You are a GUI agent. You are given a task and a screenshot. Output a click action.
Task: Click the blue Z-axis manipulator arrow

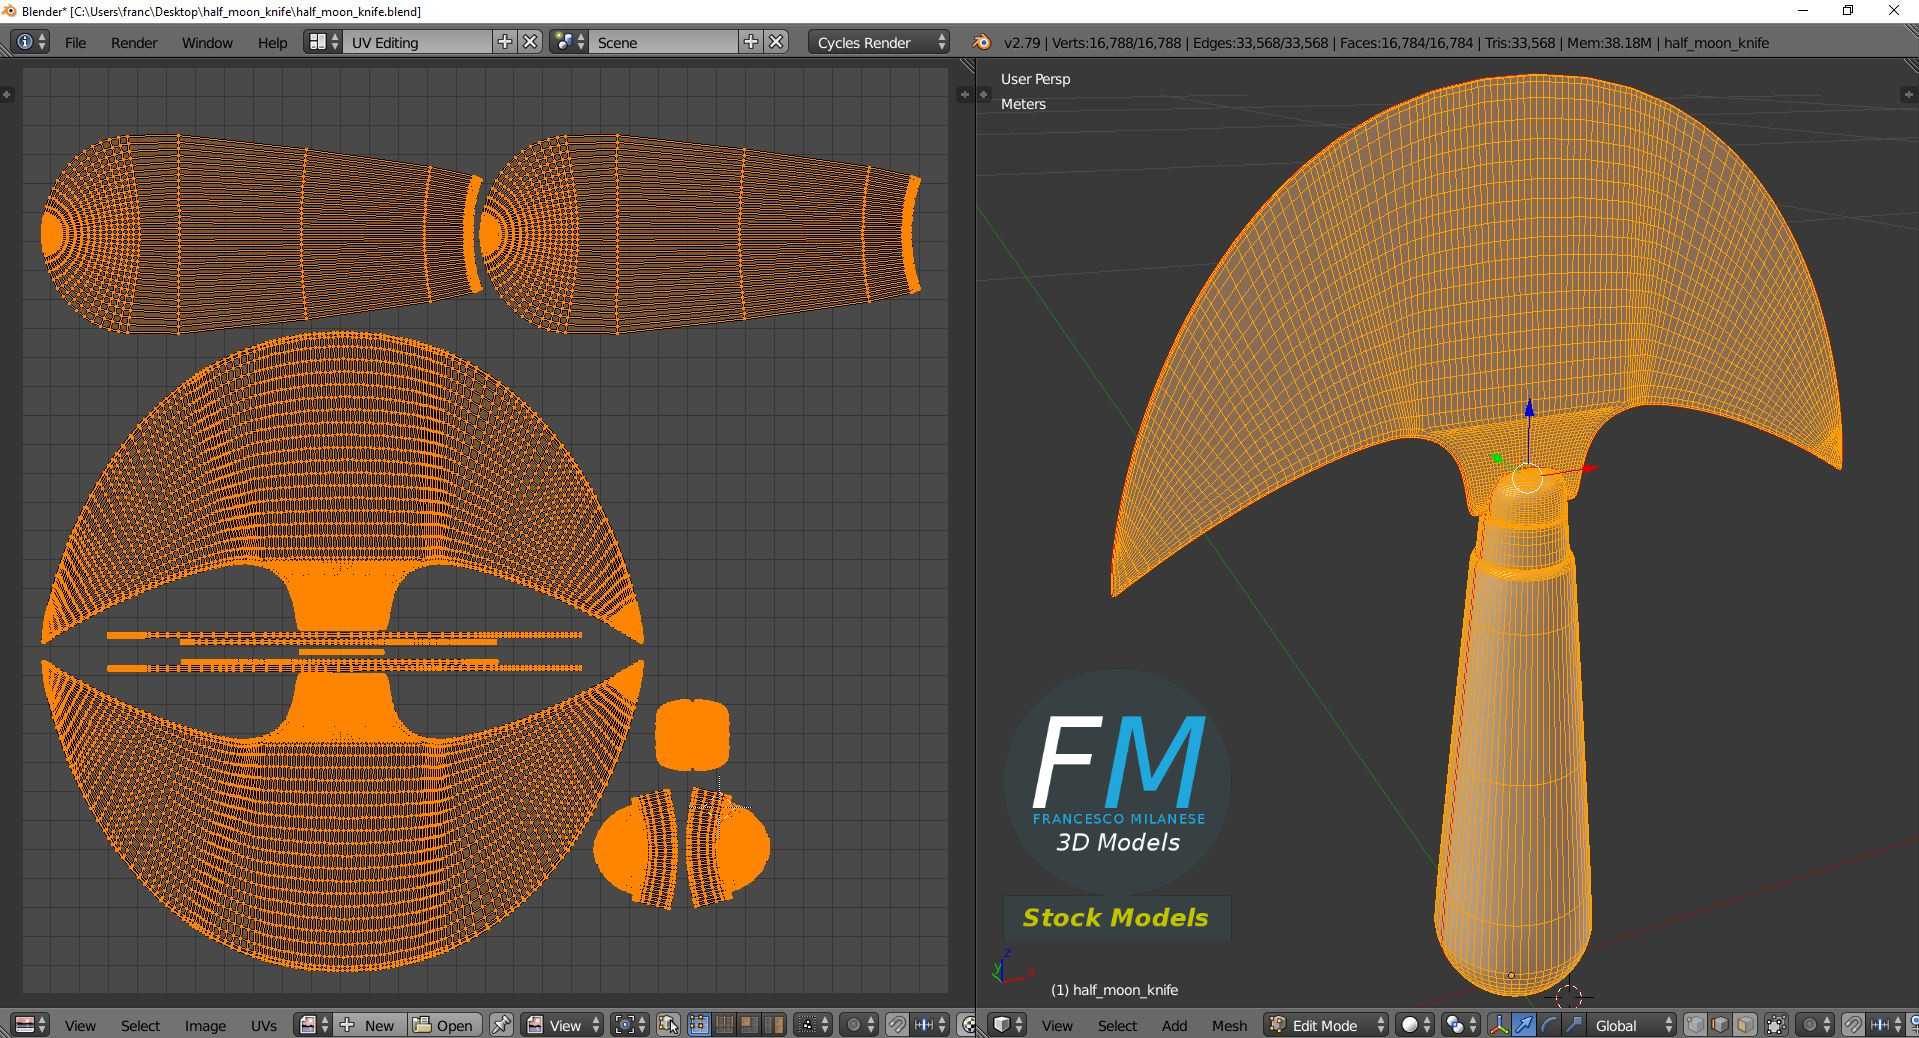[x=1529, y=407]
